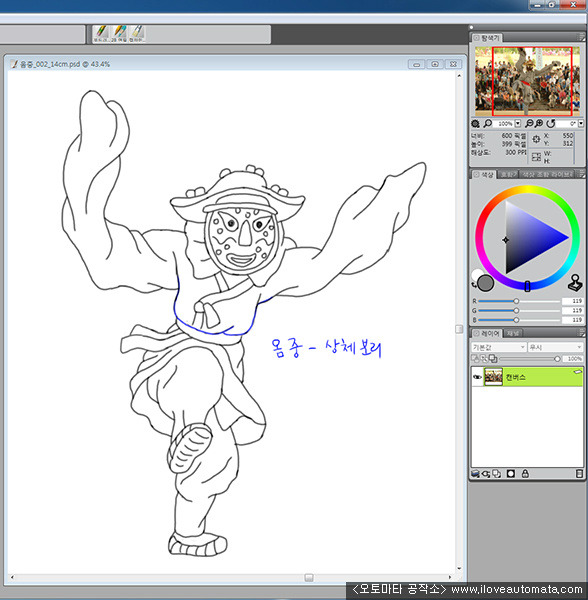This screenshot has width=588, height=600.
Task: Click the R value input field
Action: [x=572, y=301]
